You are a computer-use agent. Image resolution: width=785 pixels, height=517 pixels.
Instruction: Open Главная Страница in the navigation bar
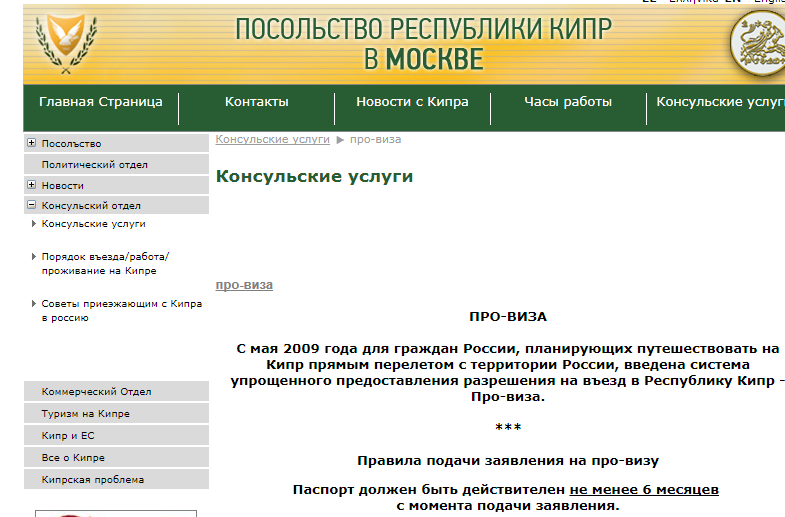pyautogui.click(x=101, y=102)
